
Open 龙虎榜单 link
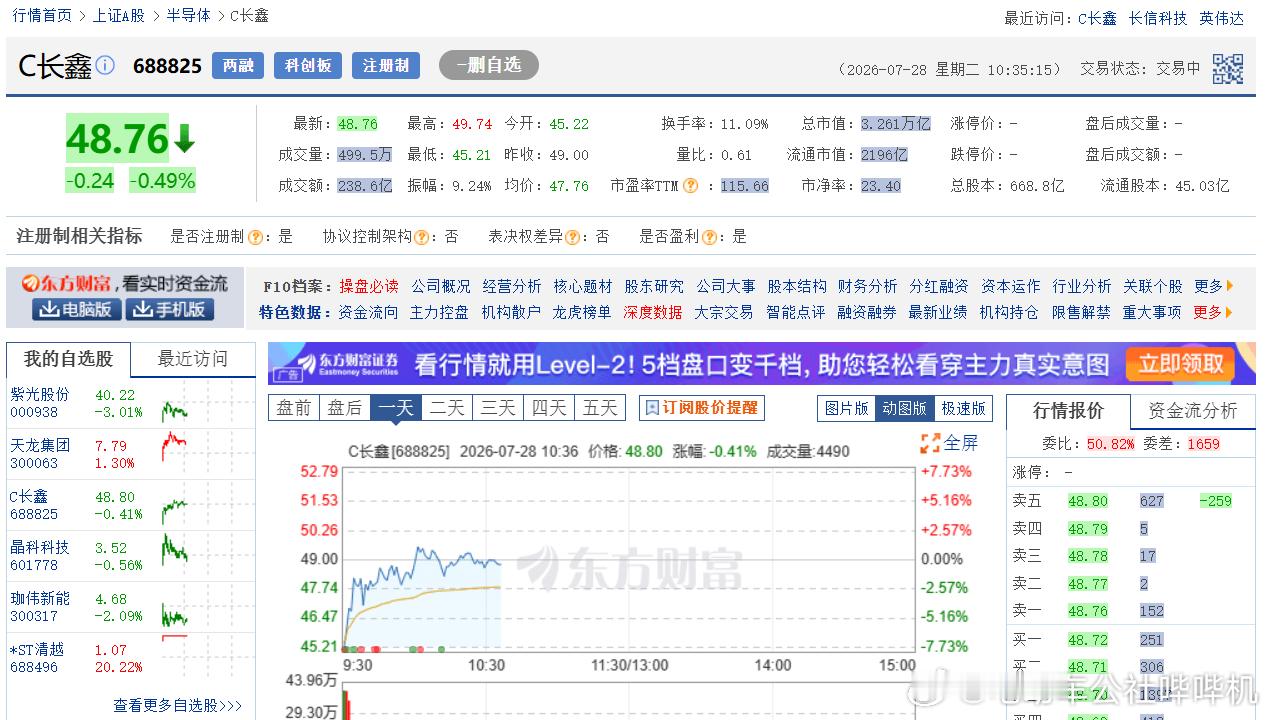(x=582, y=312)
